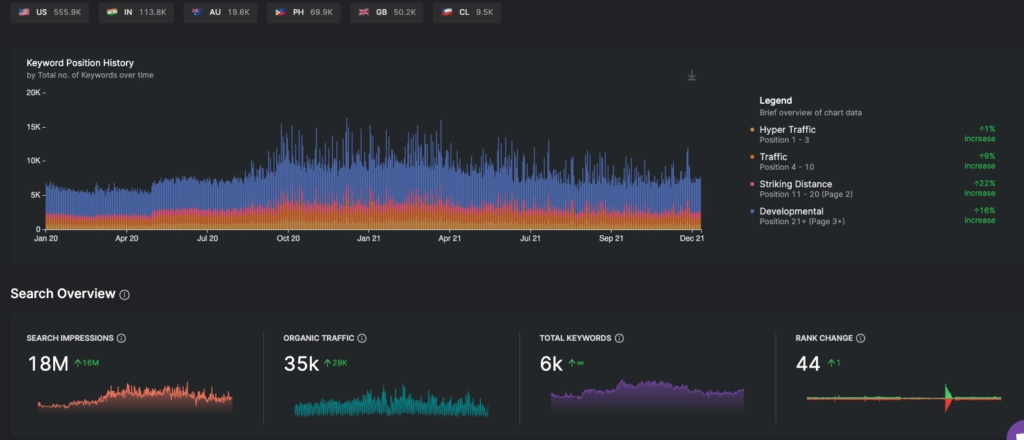This screenshot has height=440, width=1024.
Task: Choose the GB country chip
Action: click(x=385, y=14)
